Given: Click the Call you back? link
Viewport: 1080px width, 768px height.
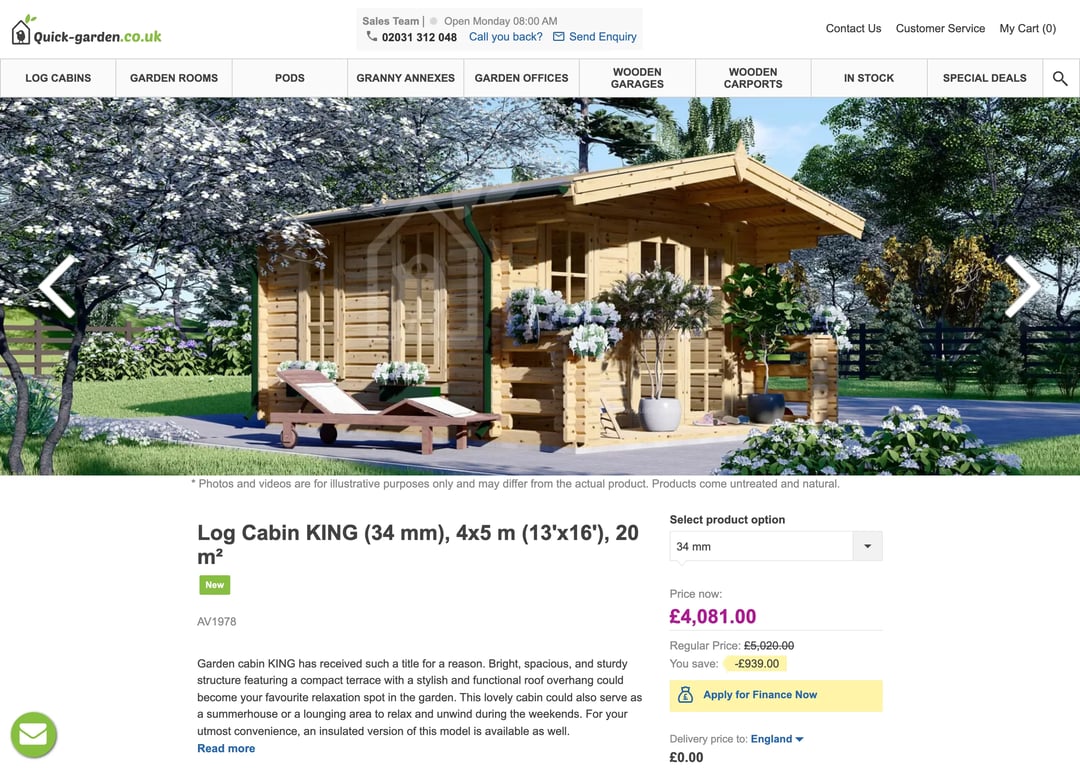Looking at the screenshot, I should pos(506,37).
